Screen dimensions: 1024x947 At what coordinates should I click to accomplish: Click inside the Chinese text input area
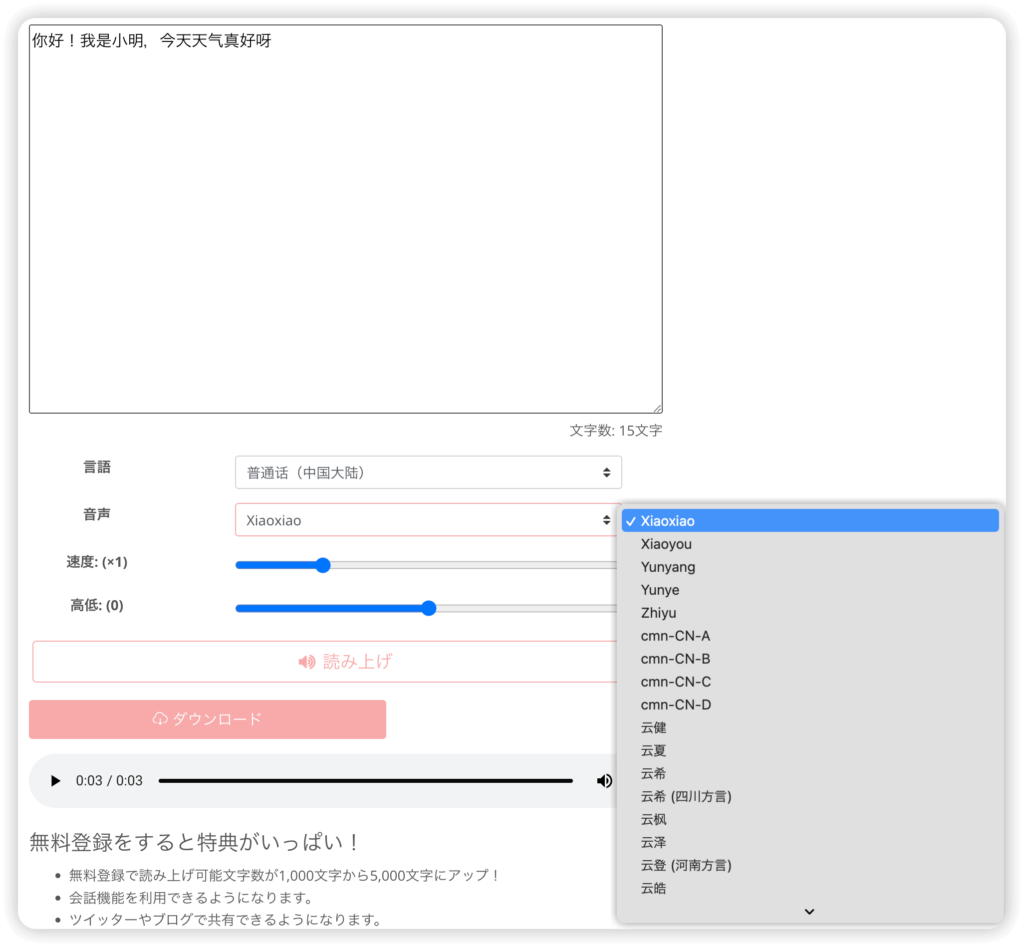click(345, 220)
